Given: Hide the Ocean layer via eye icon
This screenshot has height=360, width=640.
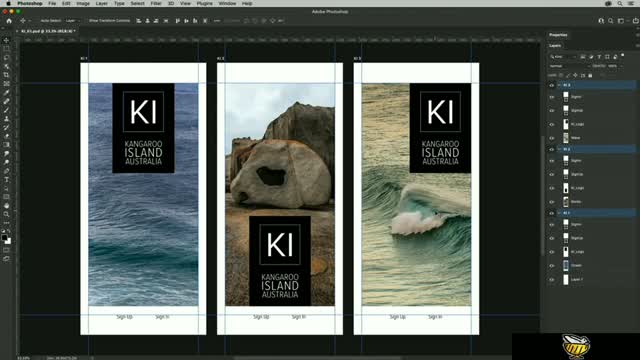Looking at the screenshot, I should 552,266.
